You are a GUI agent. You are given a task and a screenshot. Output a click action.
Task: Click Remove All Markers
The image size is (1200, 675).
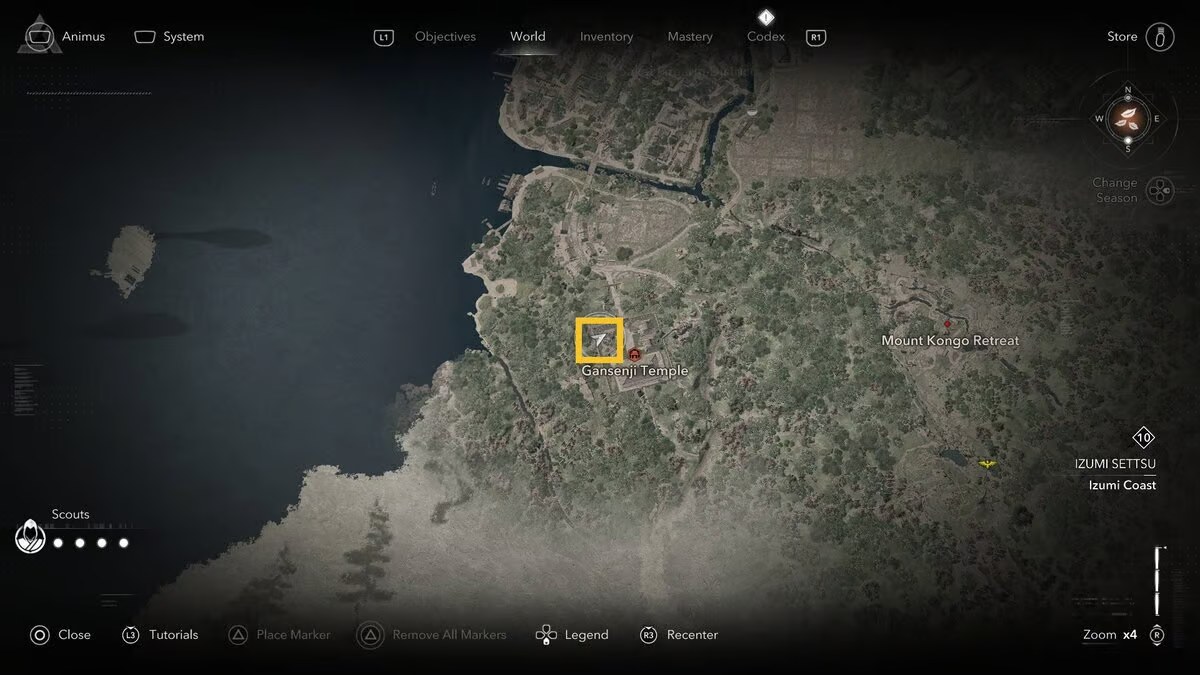pyautogui.click(x=449, y=635)
